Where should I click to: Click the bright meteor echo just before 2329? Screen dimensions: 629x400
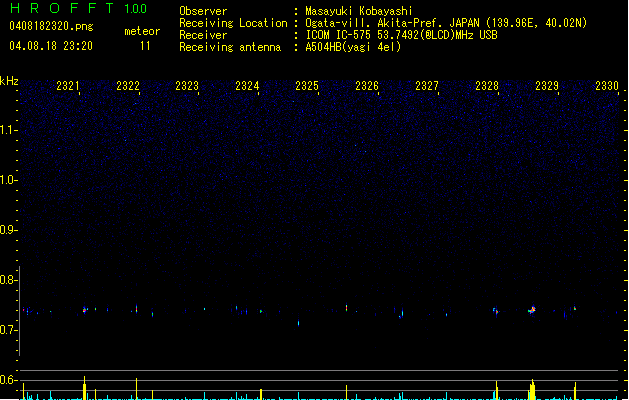point(532,310)
